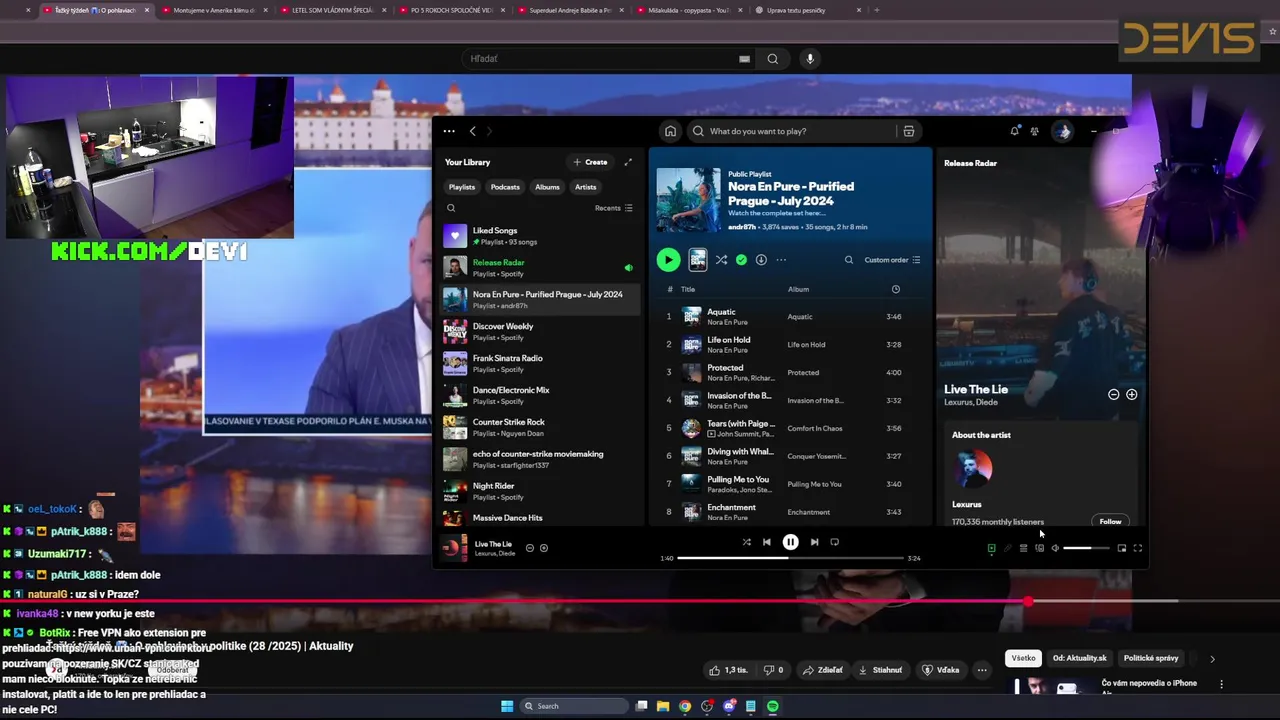Toggle playlist shuffle next to play button
This screenshot has width=1280, height=720.
point(721,260)
